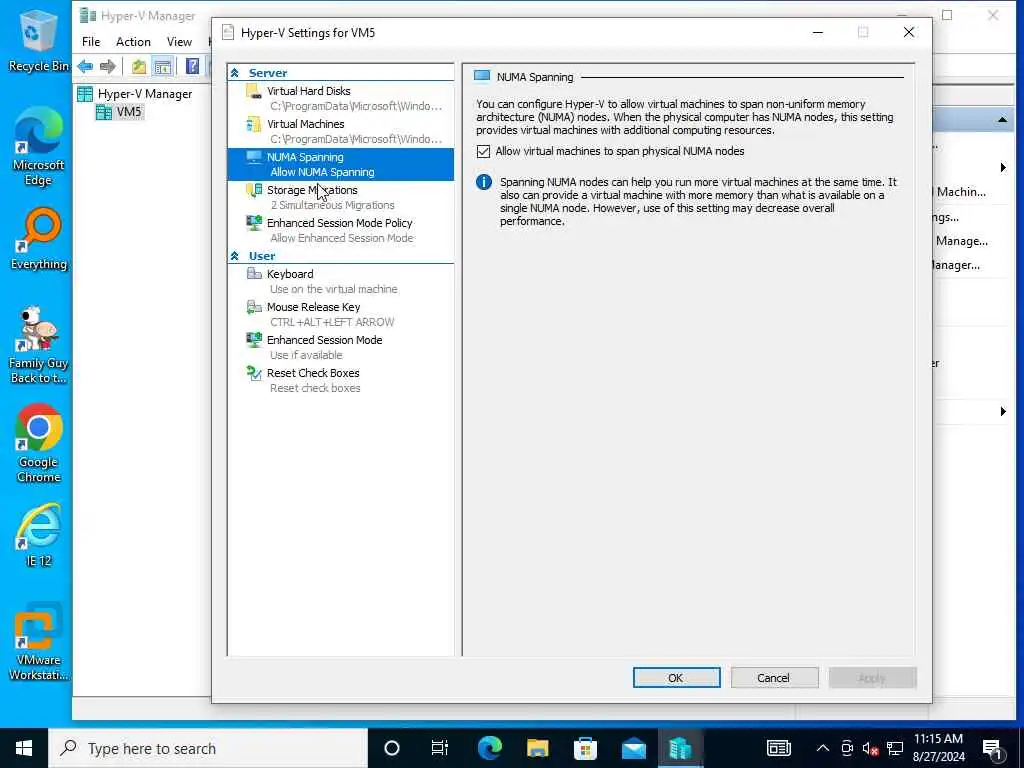Click the Enhanced Session Mode Policy icon
Viewport: 1024px width, 768px height.
[253, 223]
